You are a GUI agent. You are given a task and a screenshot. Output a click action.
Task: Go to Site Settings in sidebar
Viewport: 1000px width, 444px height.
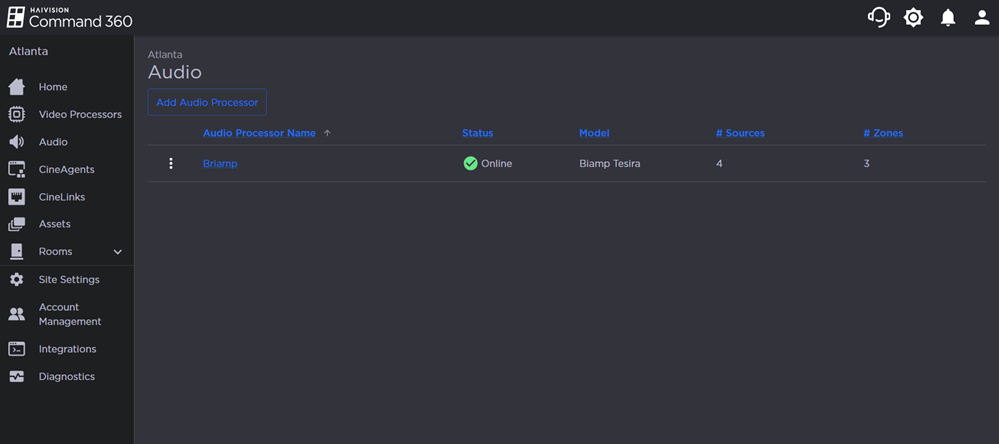coord(68,280)
